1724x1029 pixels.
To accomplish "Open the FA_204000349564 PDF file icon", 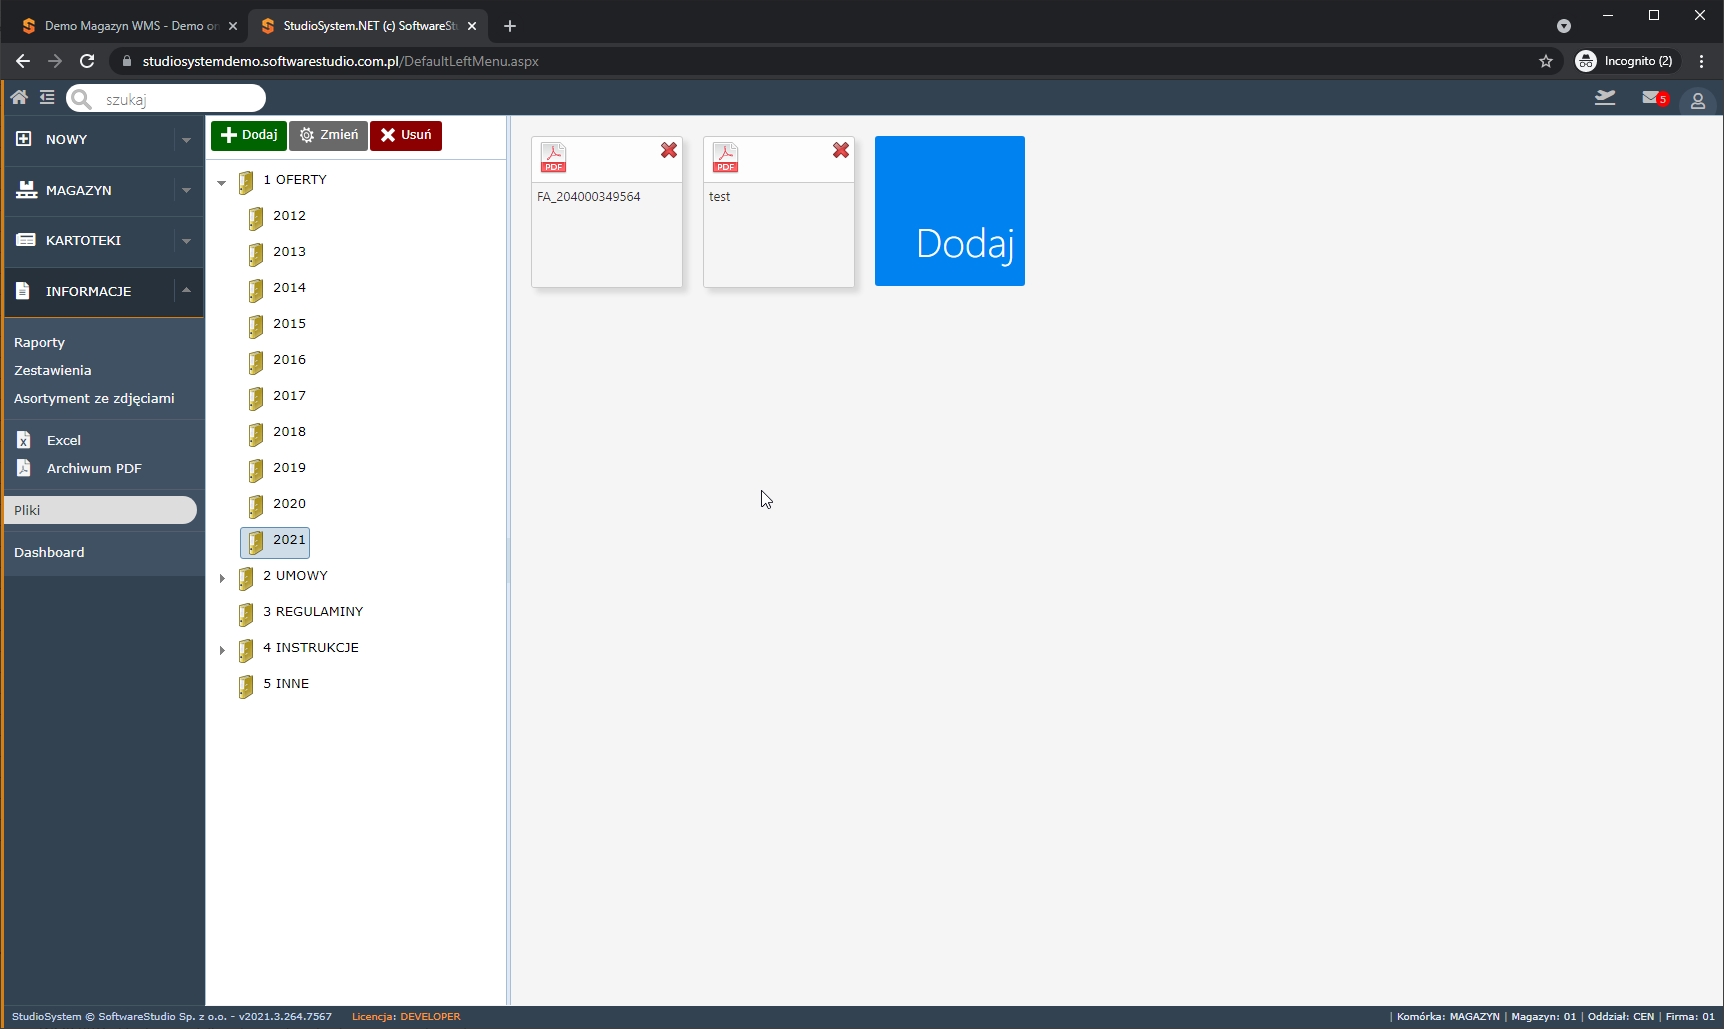I will pos(554,156).
